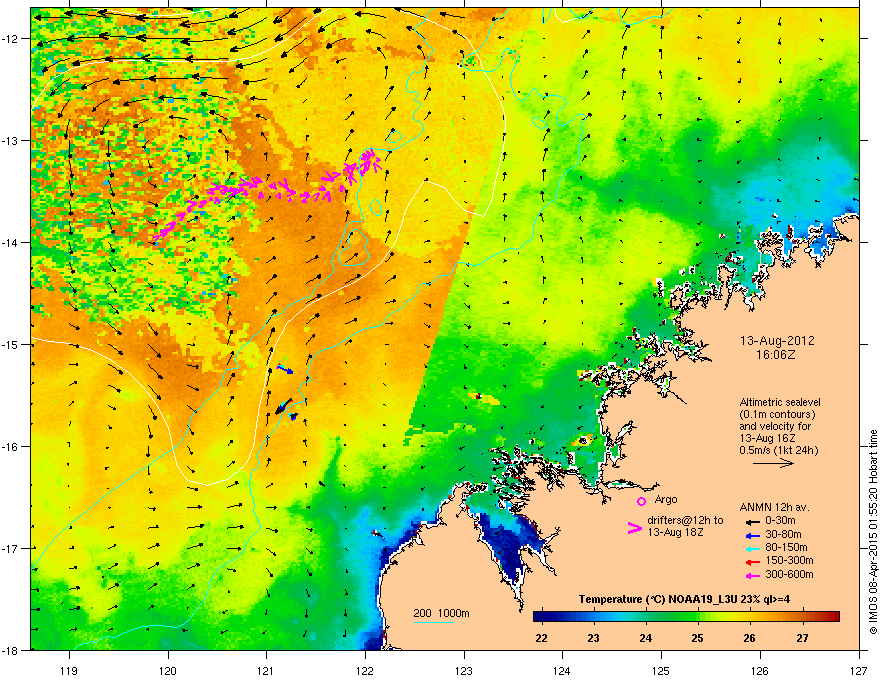Click the 'ANMN 12h av.' legend heading
Image resolution: width=880 pixels, height=680 pixels.
774,507
